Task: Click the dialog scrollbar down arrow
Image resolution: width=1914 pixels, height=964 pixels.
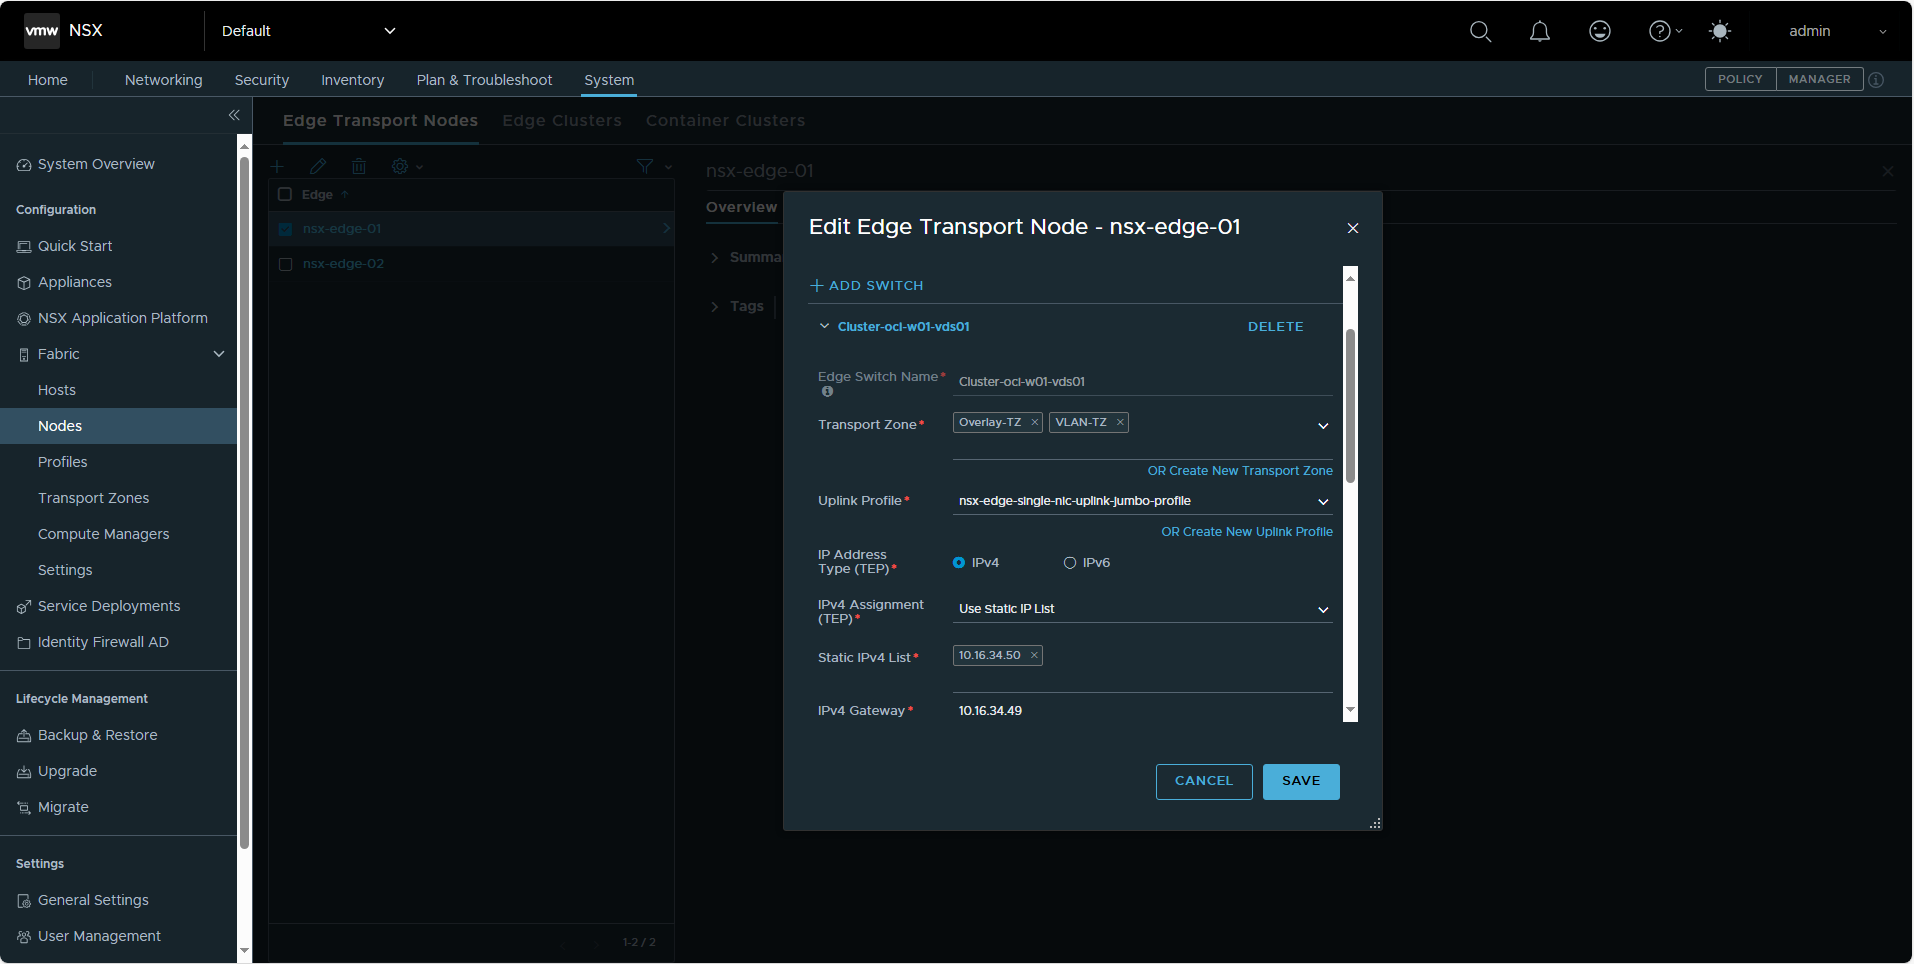Action: 1350,711
